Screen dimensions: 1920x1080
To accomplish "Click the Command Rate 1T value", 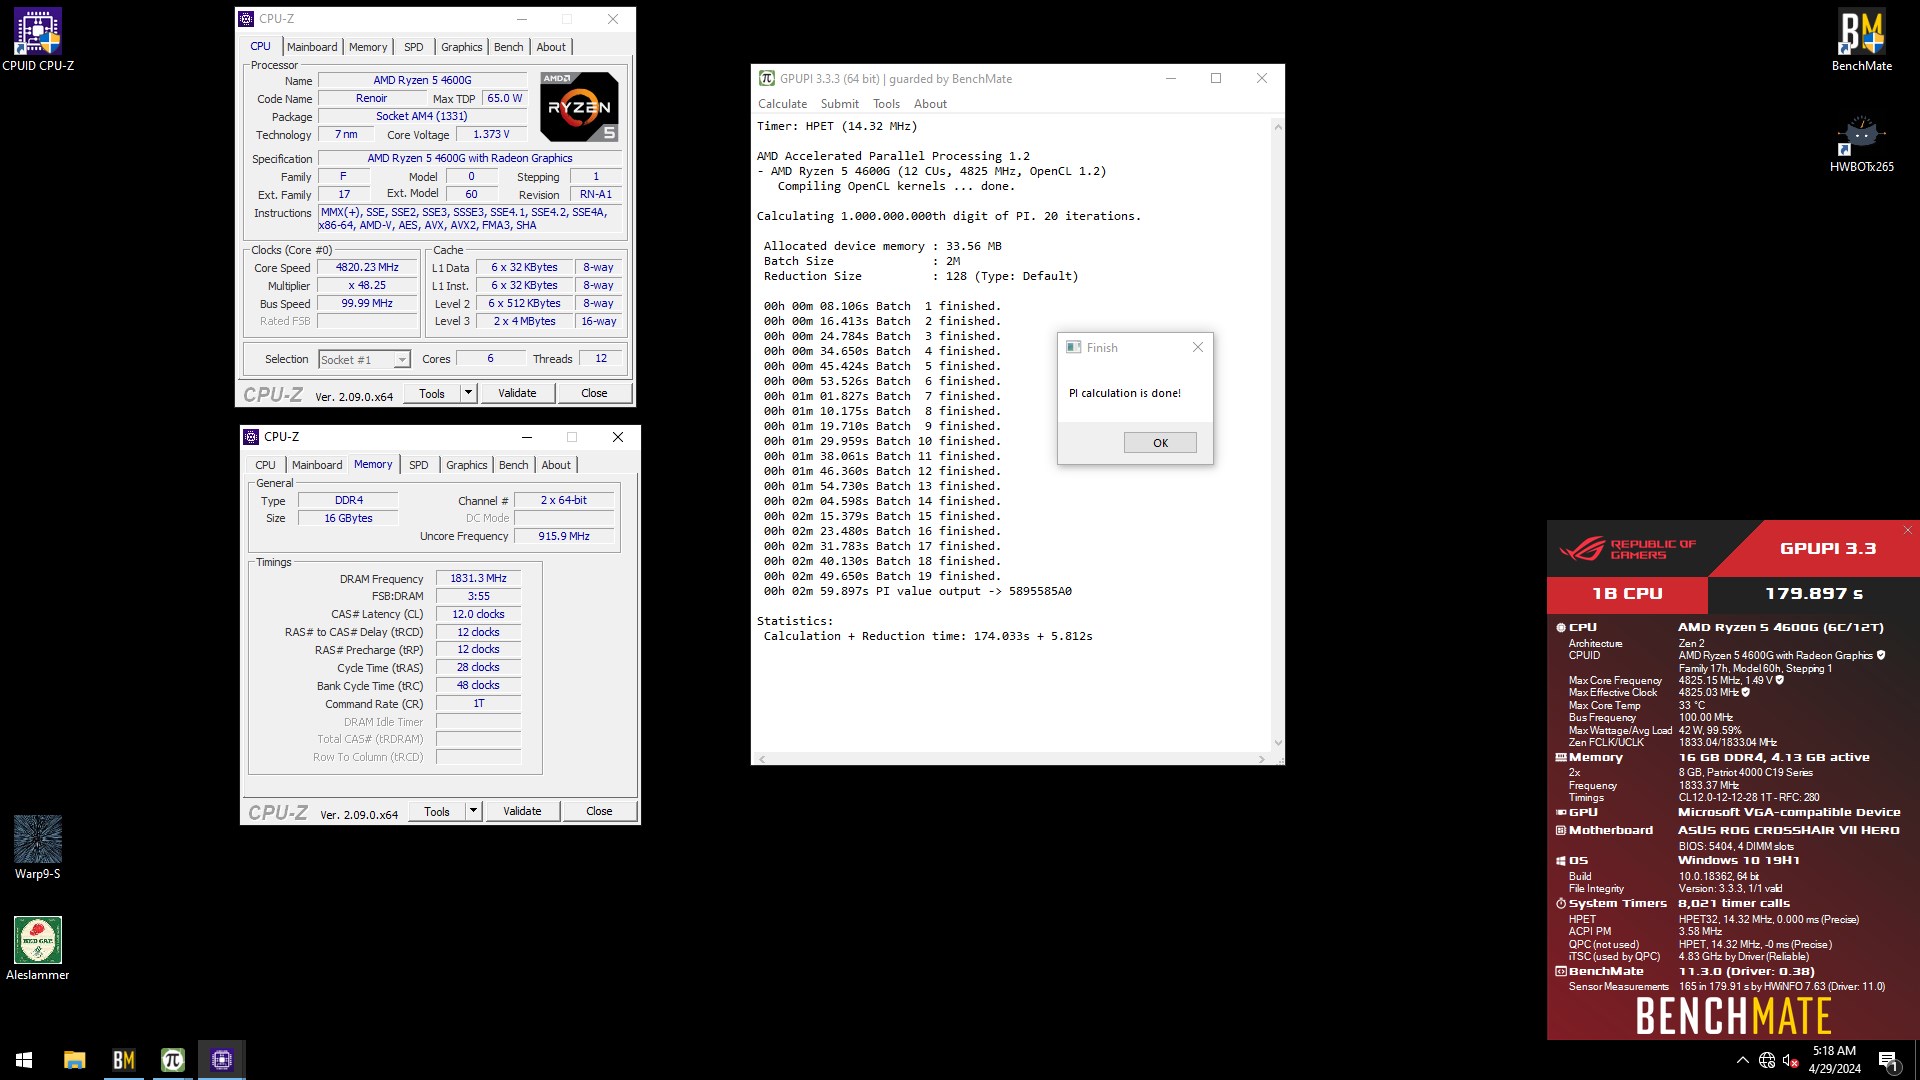I will [478, 703].
